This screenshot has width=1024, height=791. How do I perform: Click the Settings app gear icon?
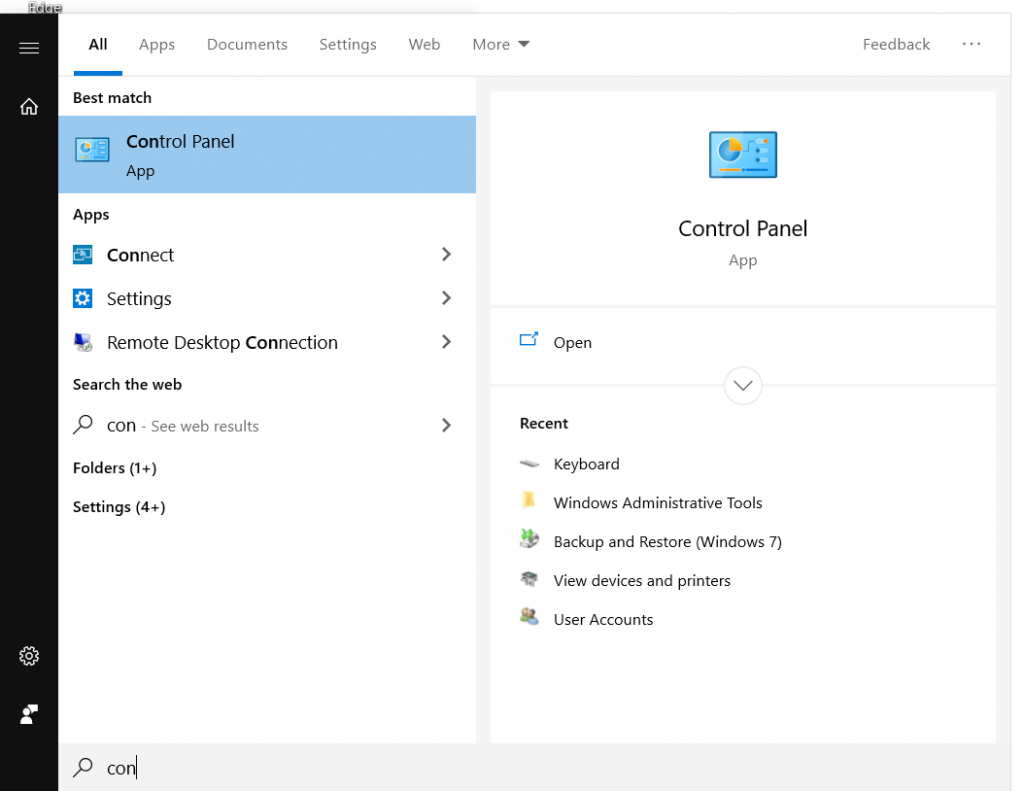(x=82, y=299)
